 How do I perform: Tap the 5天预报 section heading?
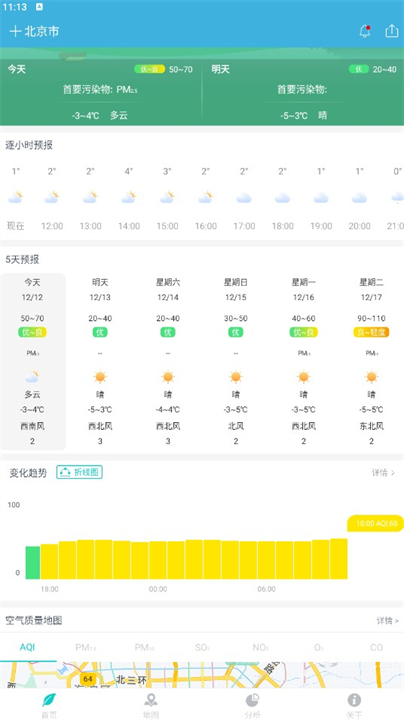click(x=22, y=259)
